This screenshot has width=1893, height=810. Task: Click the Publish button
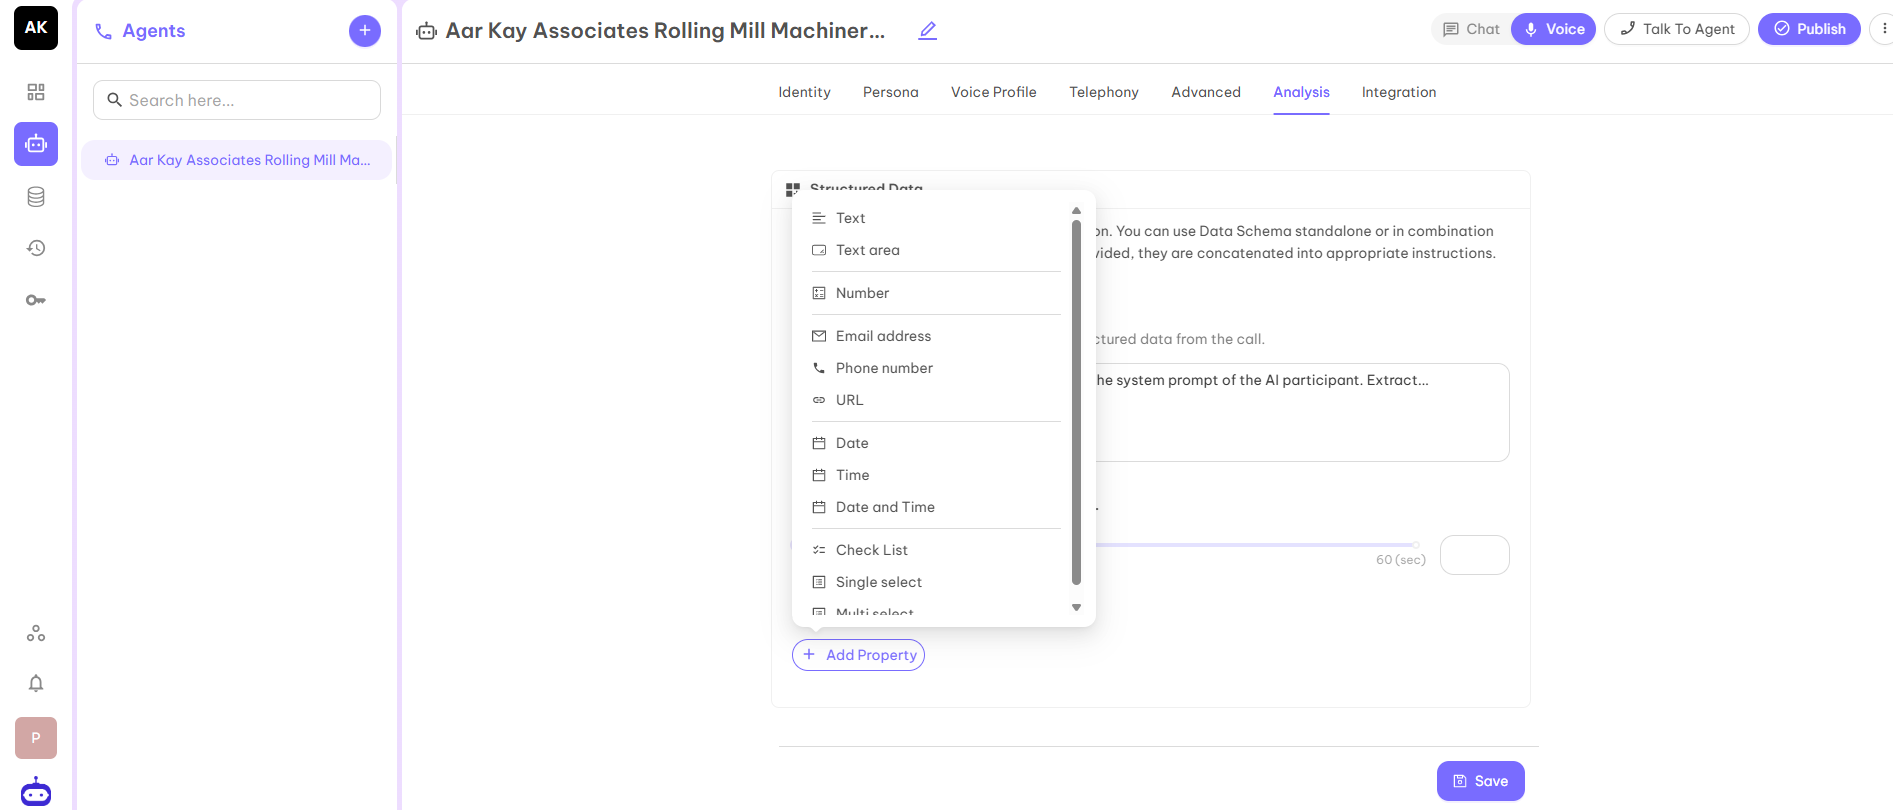1809,29
